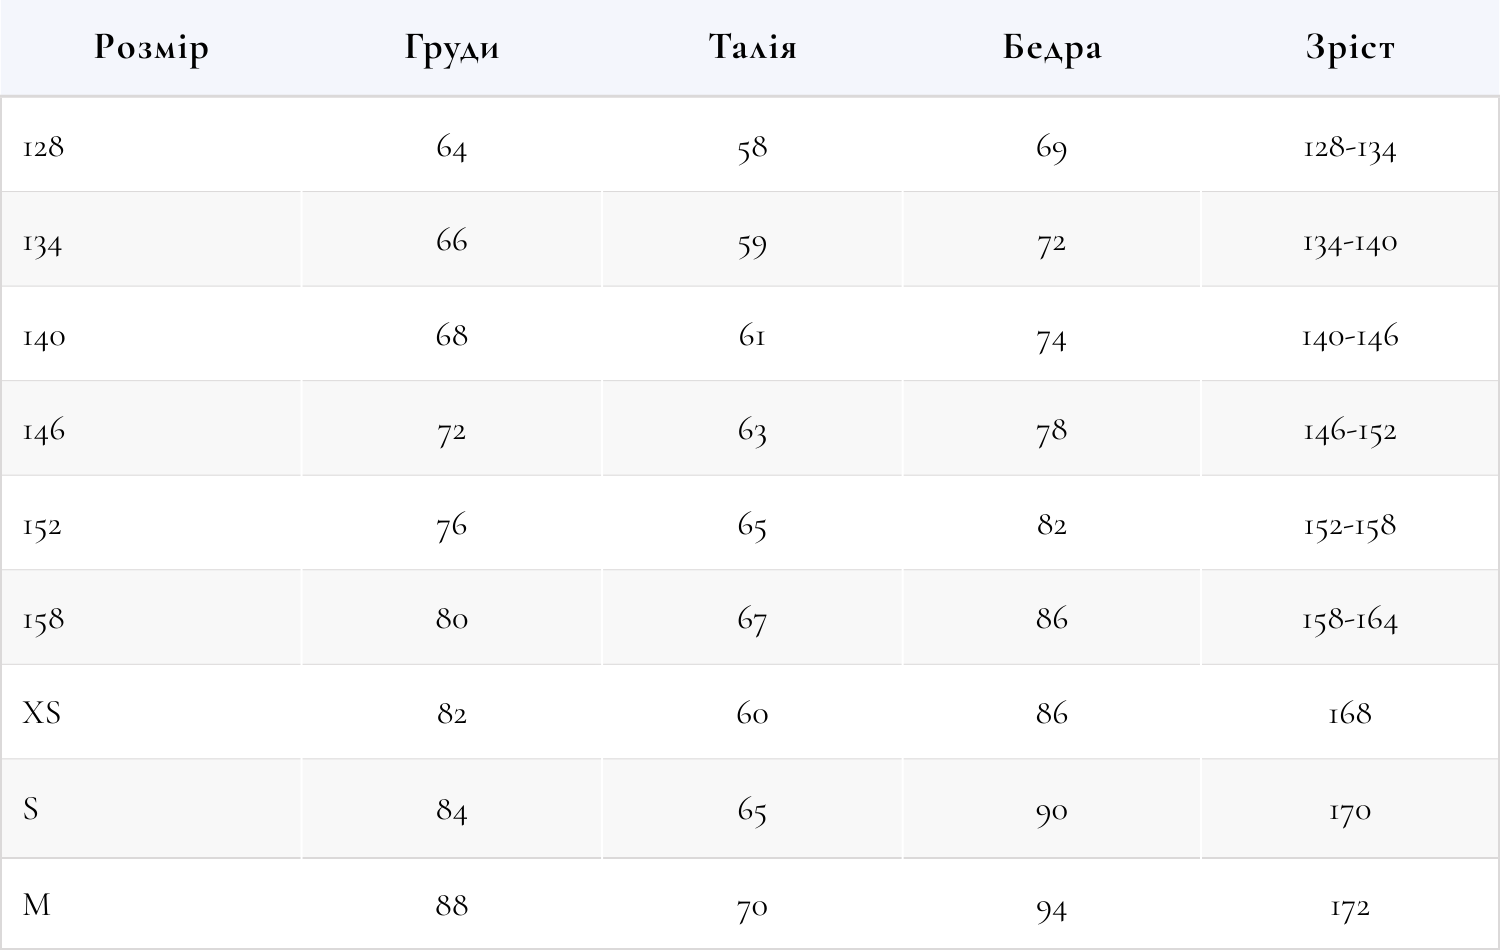Select the S size row label
Screen dimensions: 1500x950
point(31,808)
